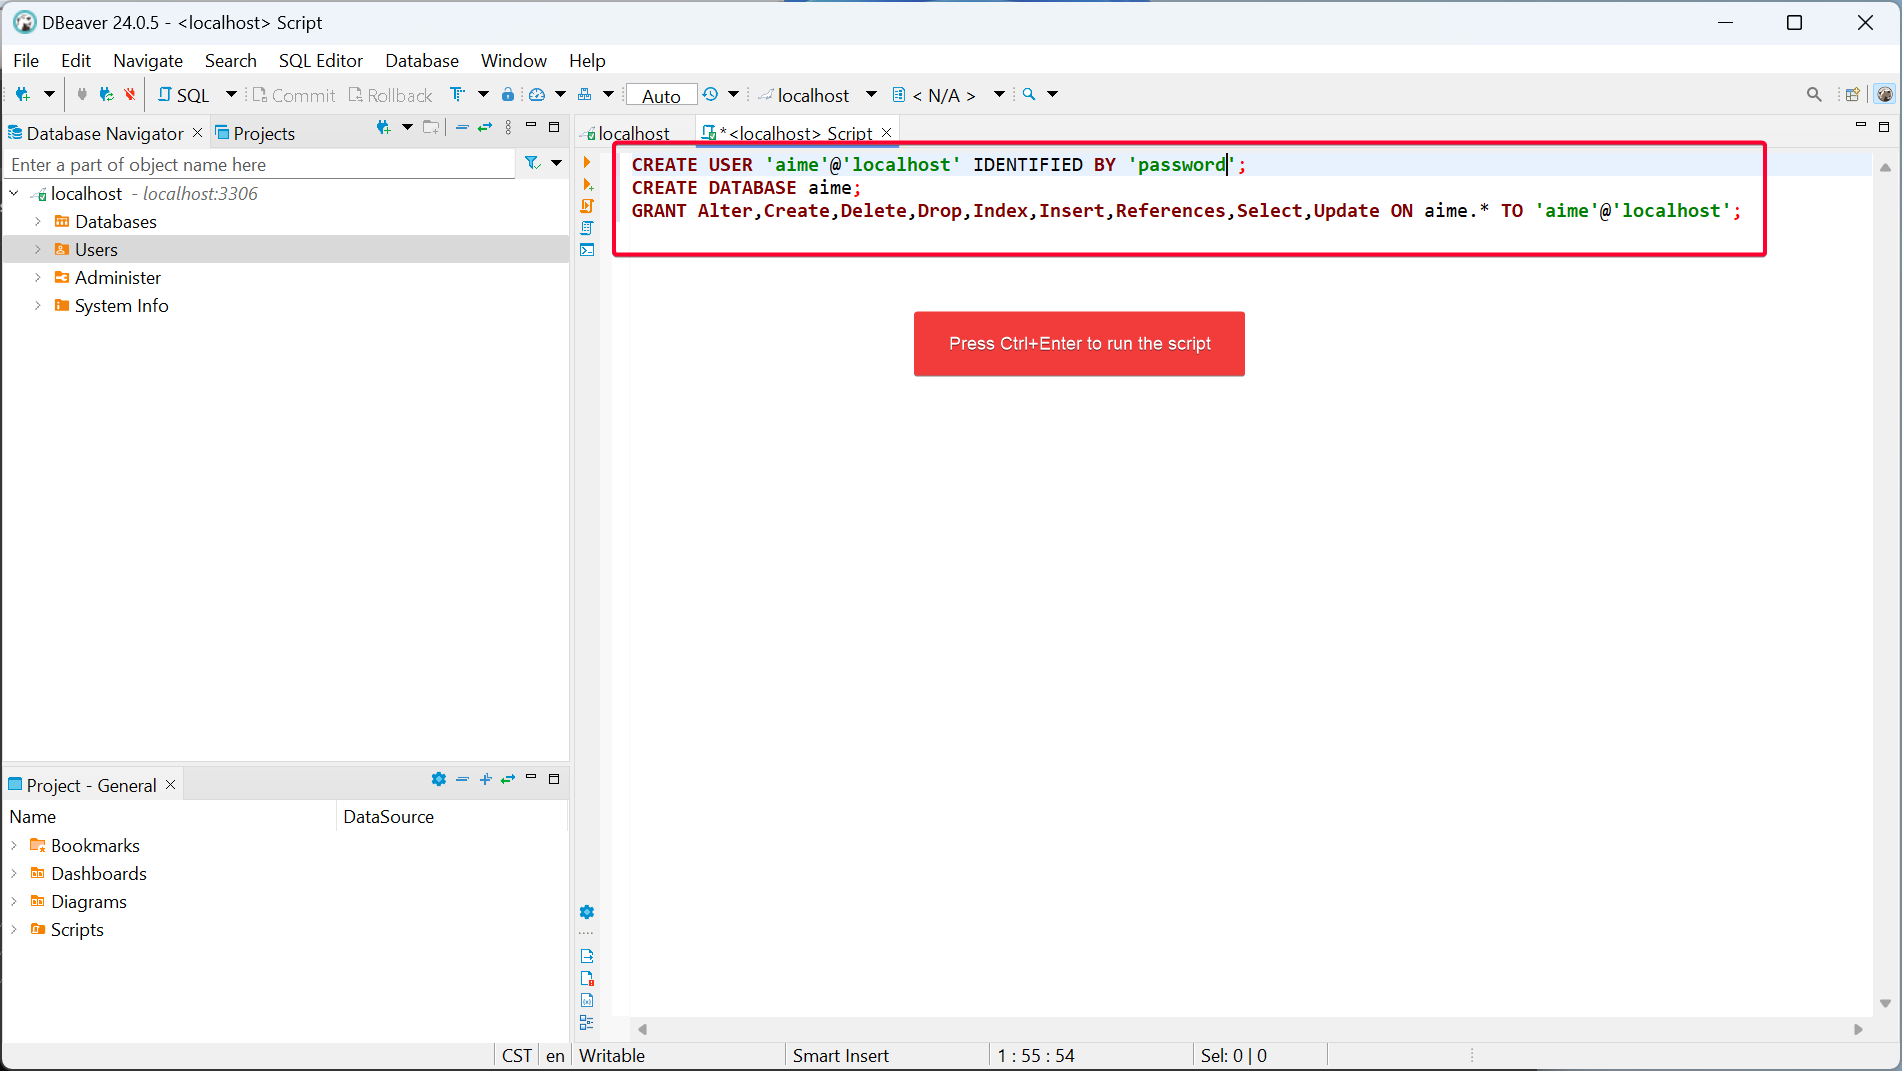This screenshot has height=1071, width=1902.
Task: Click navigator Create Folder icon
Action: click(431, 127)
